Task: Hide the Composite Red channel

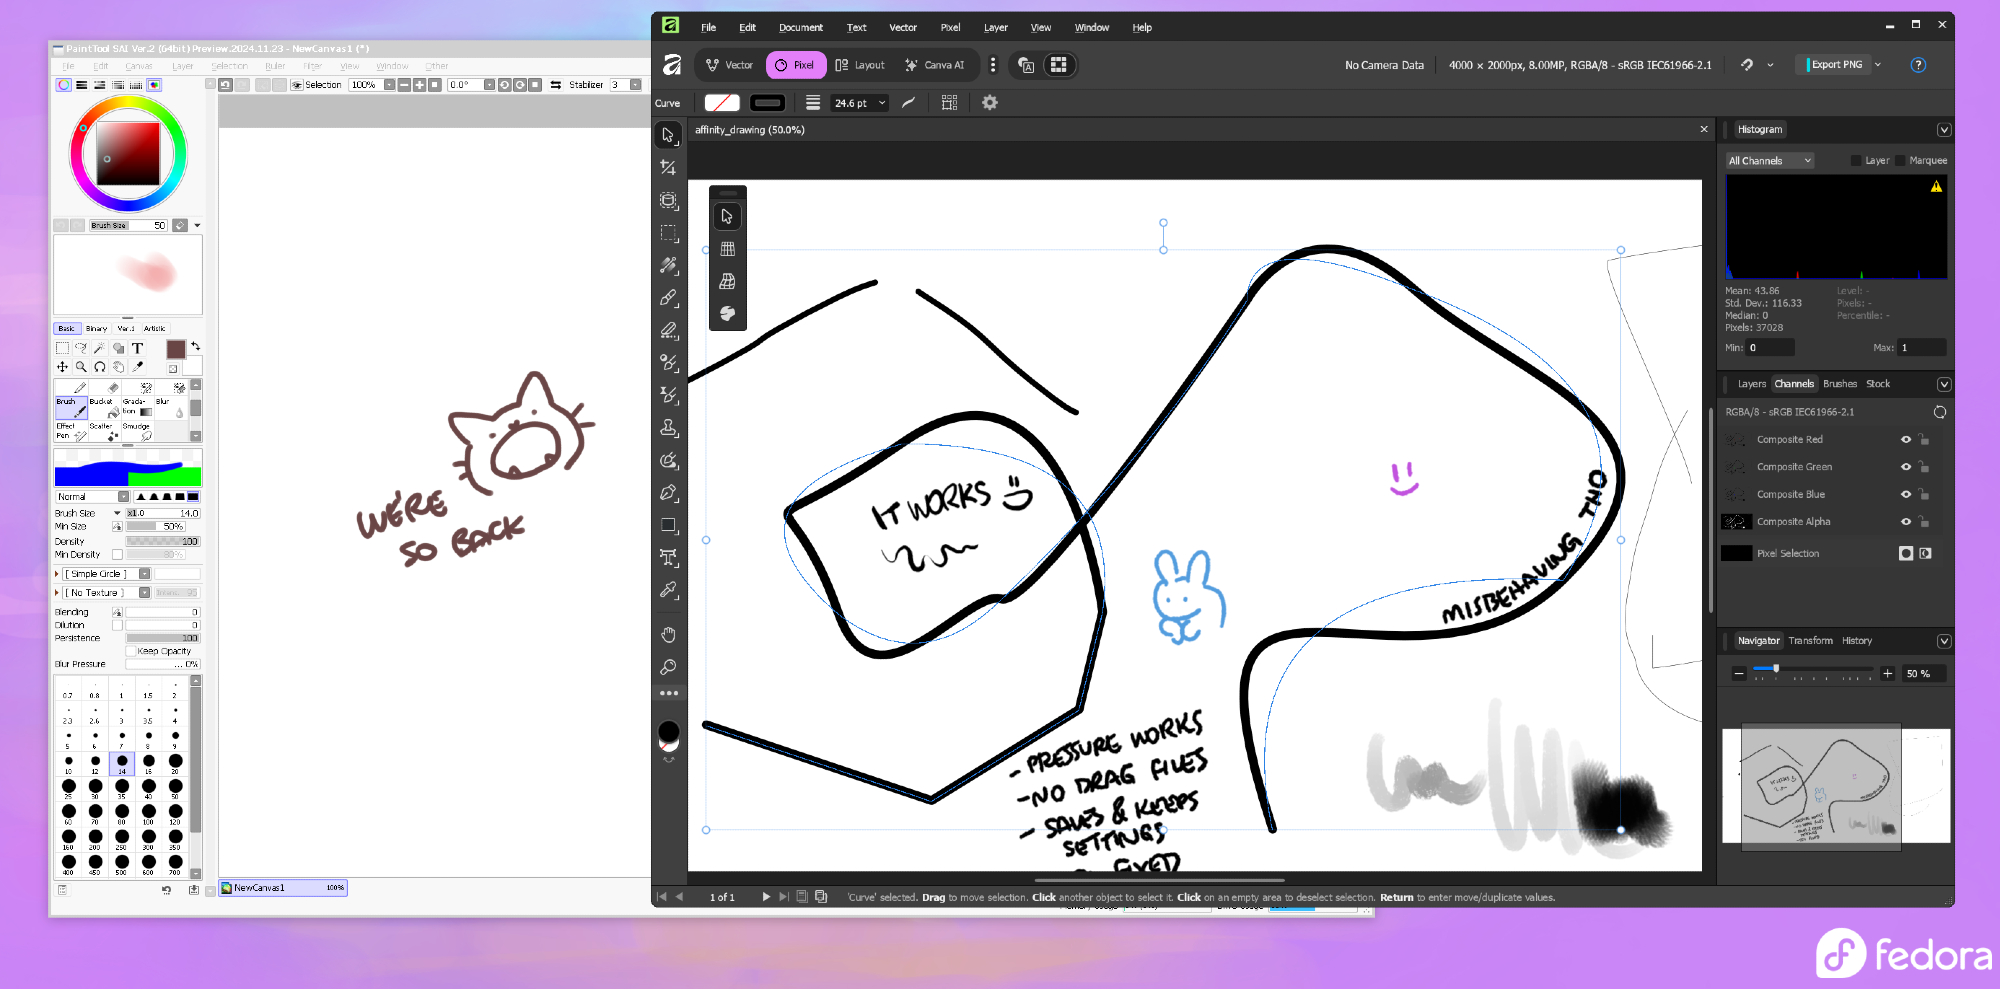Action: point(1905,440)
